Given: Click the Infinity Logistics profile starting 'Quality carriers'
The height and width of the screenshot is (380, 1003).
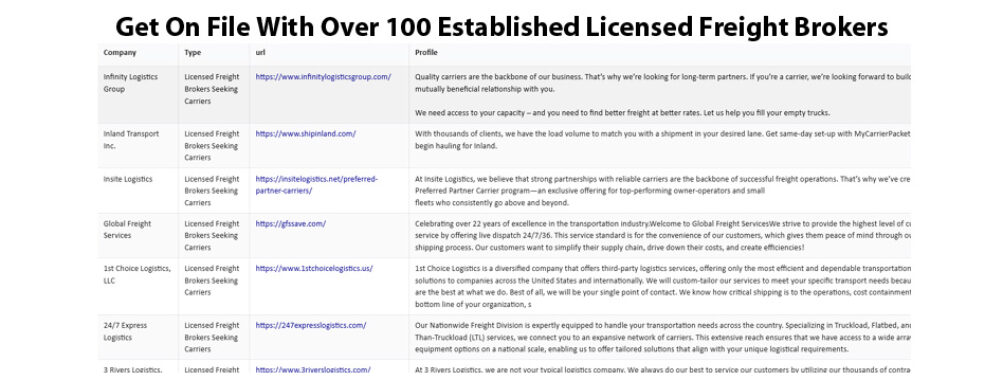Looking at the screenshot, I should coord(662,95).
